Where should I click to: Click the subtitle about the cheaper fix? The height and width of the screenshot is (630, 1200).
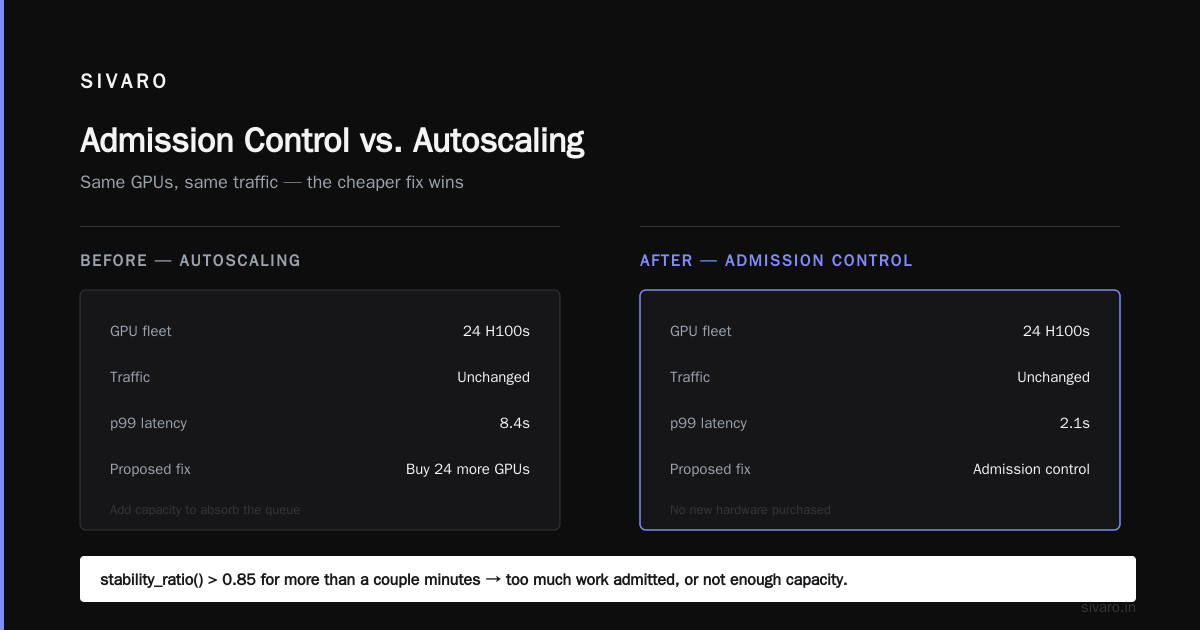272,183
